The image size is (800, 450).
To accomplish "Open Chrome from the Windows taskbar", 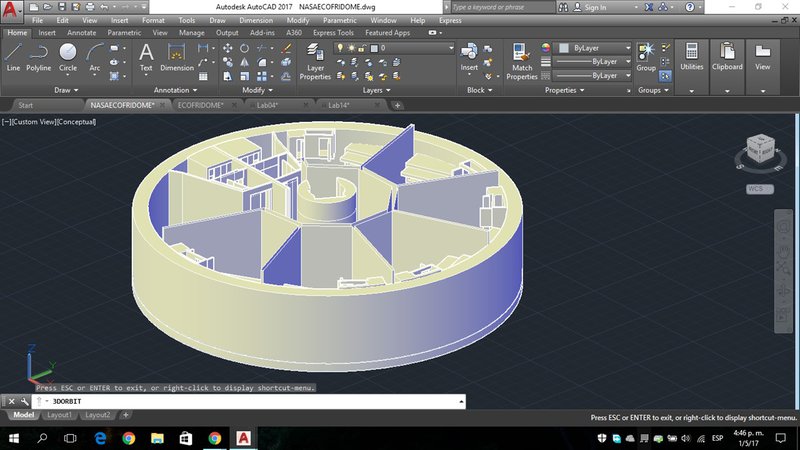I will (129, 438).
